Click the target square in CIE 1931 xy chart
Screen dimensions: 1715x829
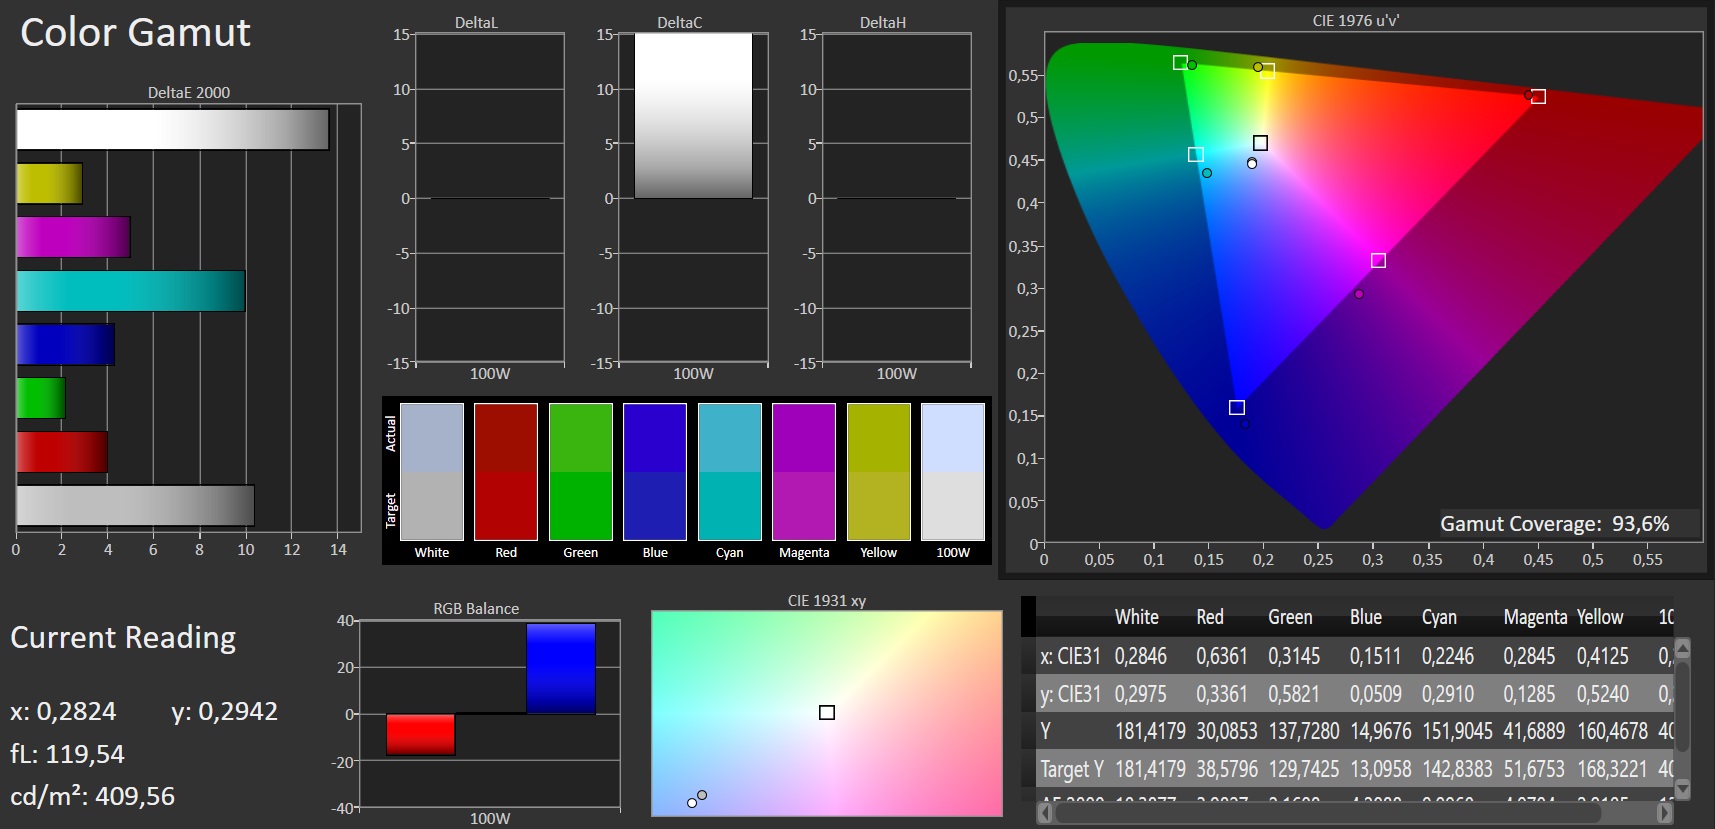[827, 713]
